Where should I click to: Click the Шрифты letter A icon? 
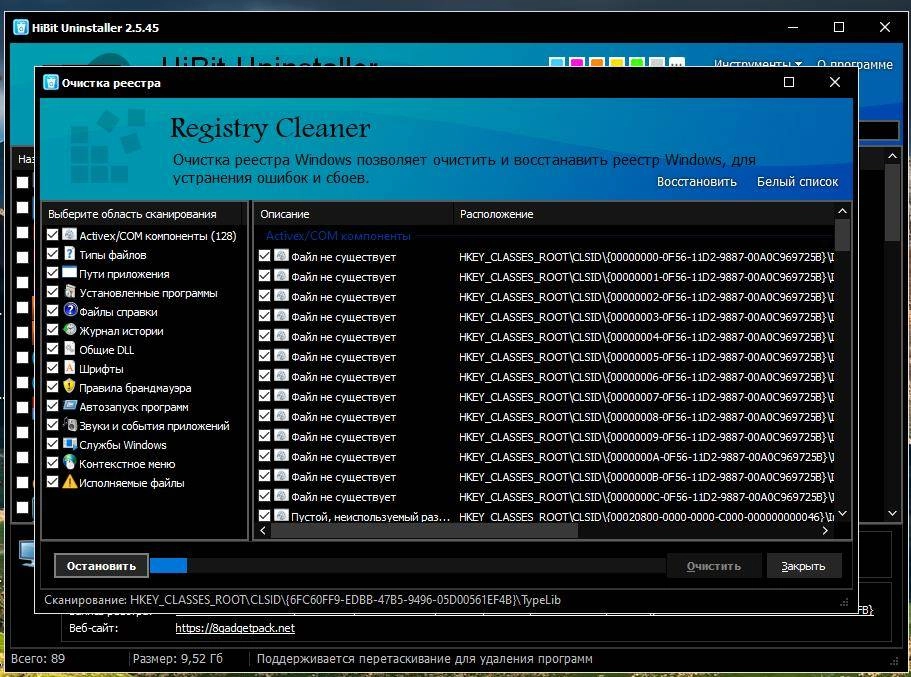coord(70,367)
